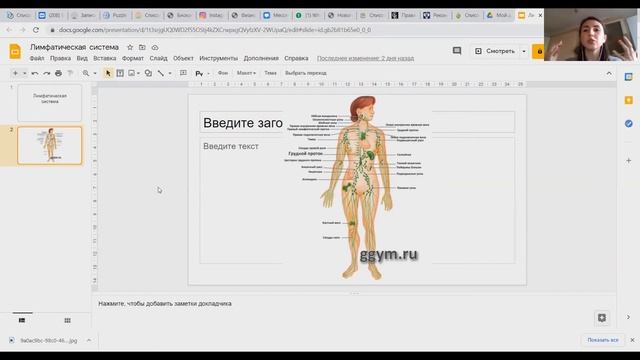Add a comment from toolbar
The height and width of the screenshot is (360, 640).
coord(183,73)
